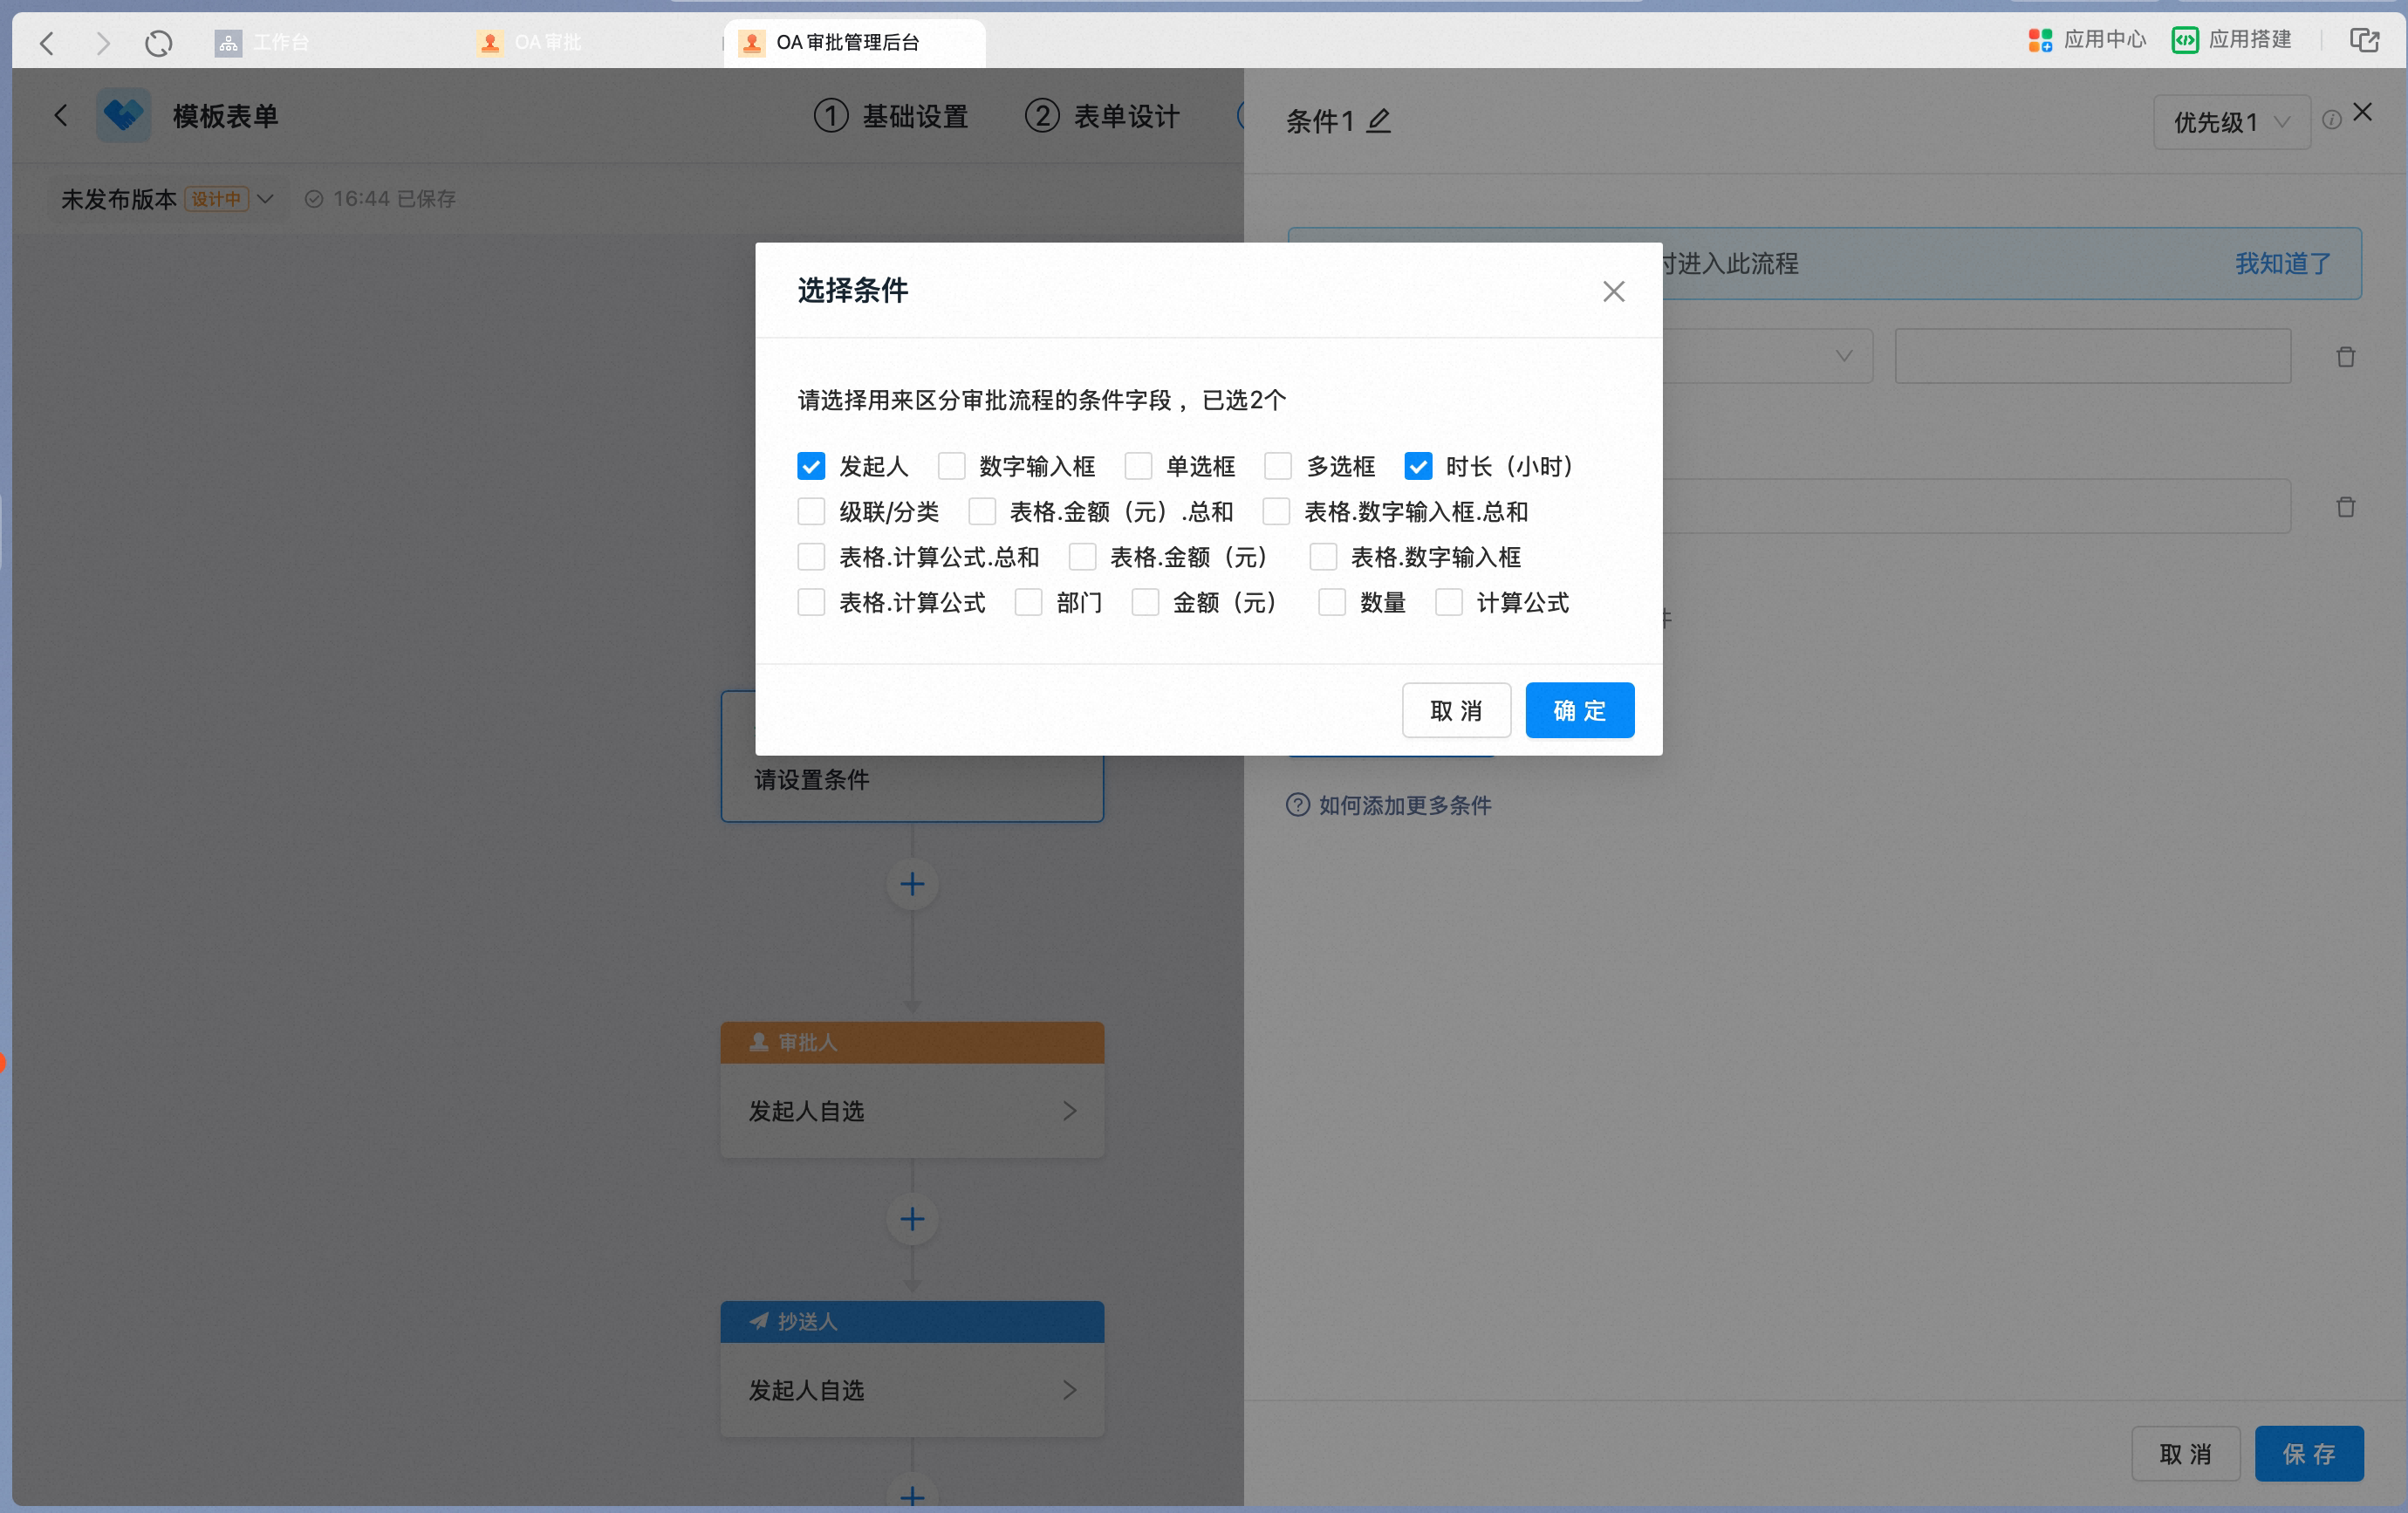Tick the 单选框 checkbox

(x=1138, y=467)
